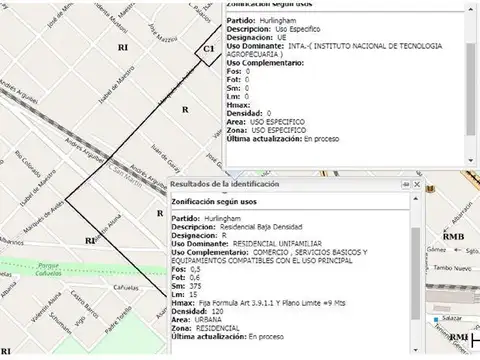Click the RMB zone label
Image resolution: width=480 pixels, height=360 pixels.
click(x=453, y=237)
